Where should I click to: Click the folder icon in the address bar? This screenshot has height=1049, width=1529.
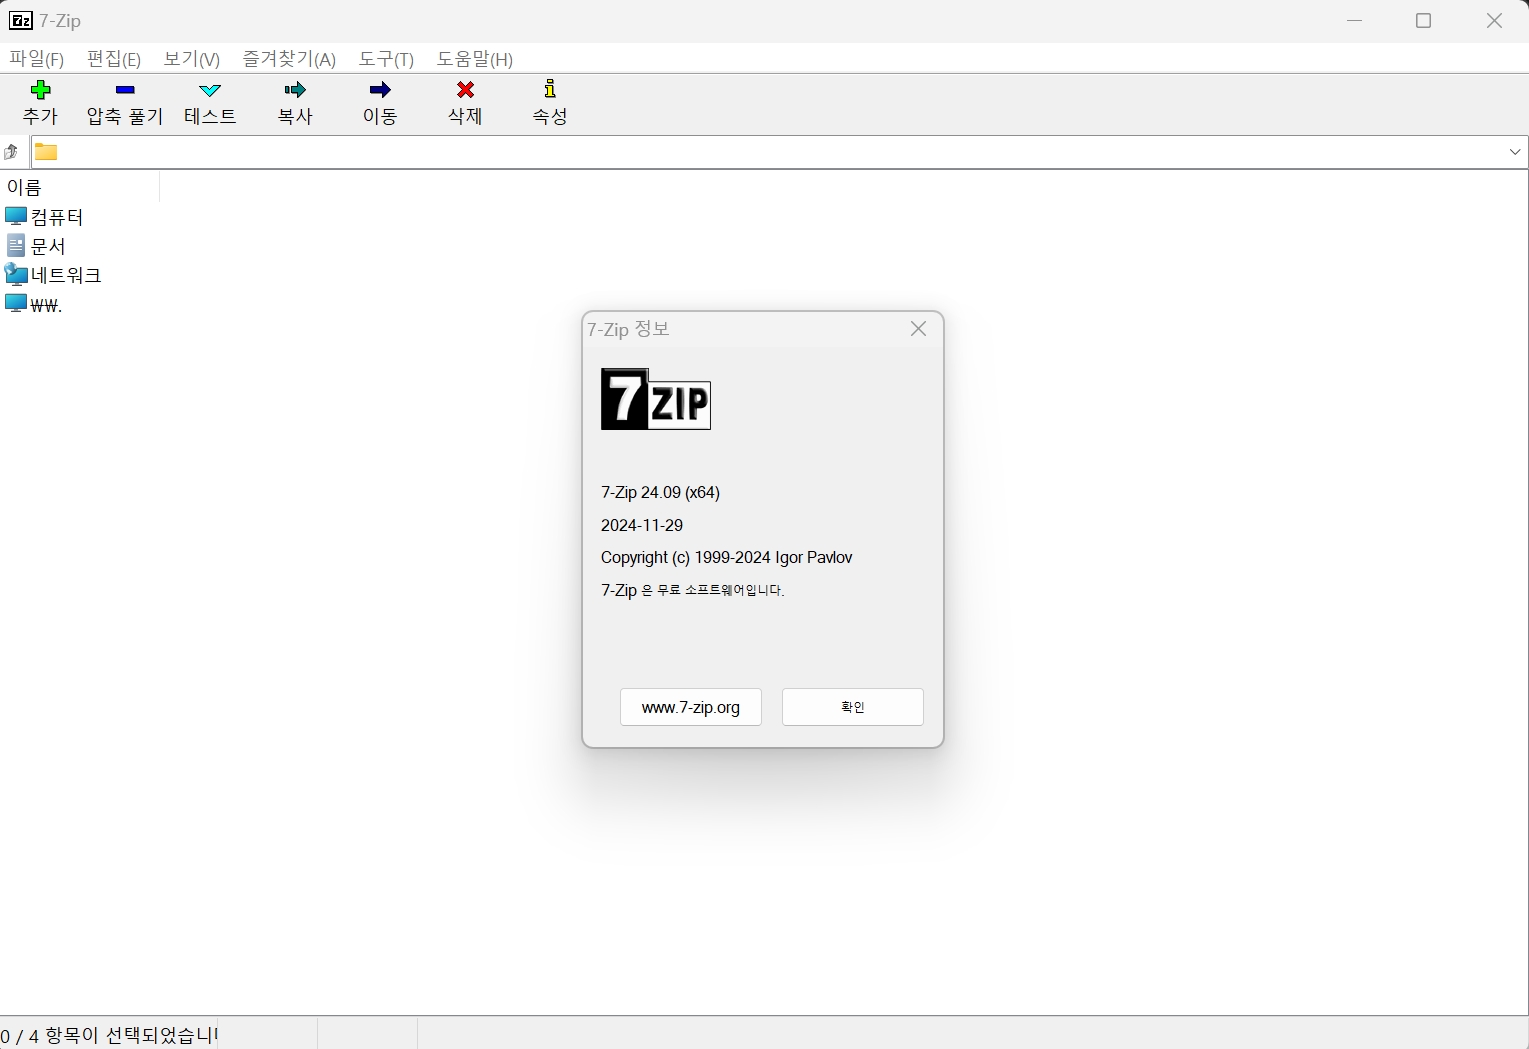46,152
